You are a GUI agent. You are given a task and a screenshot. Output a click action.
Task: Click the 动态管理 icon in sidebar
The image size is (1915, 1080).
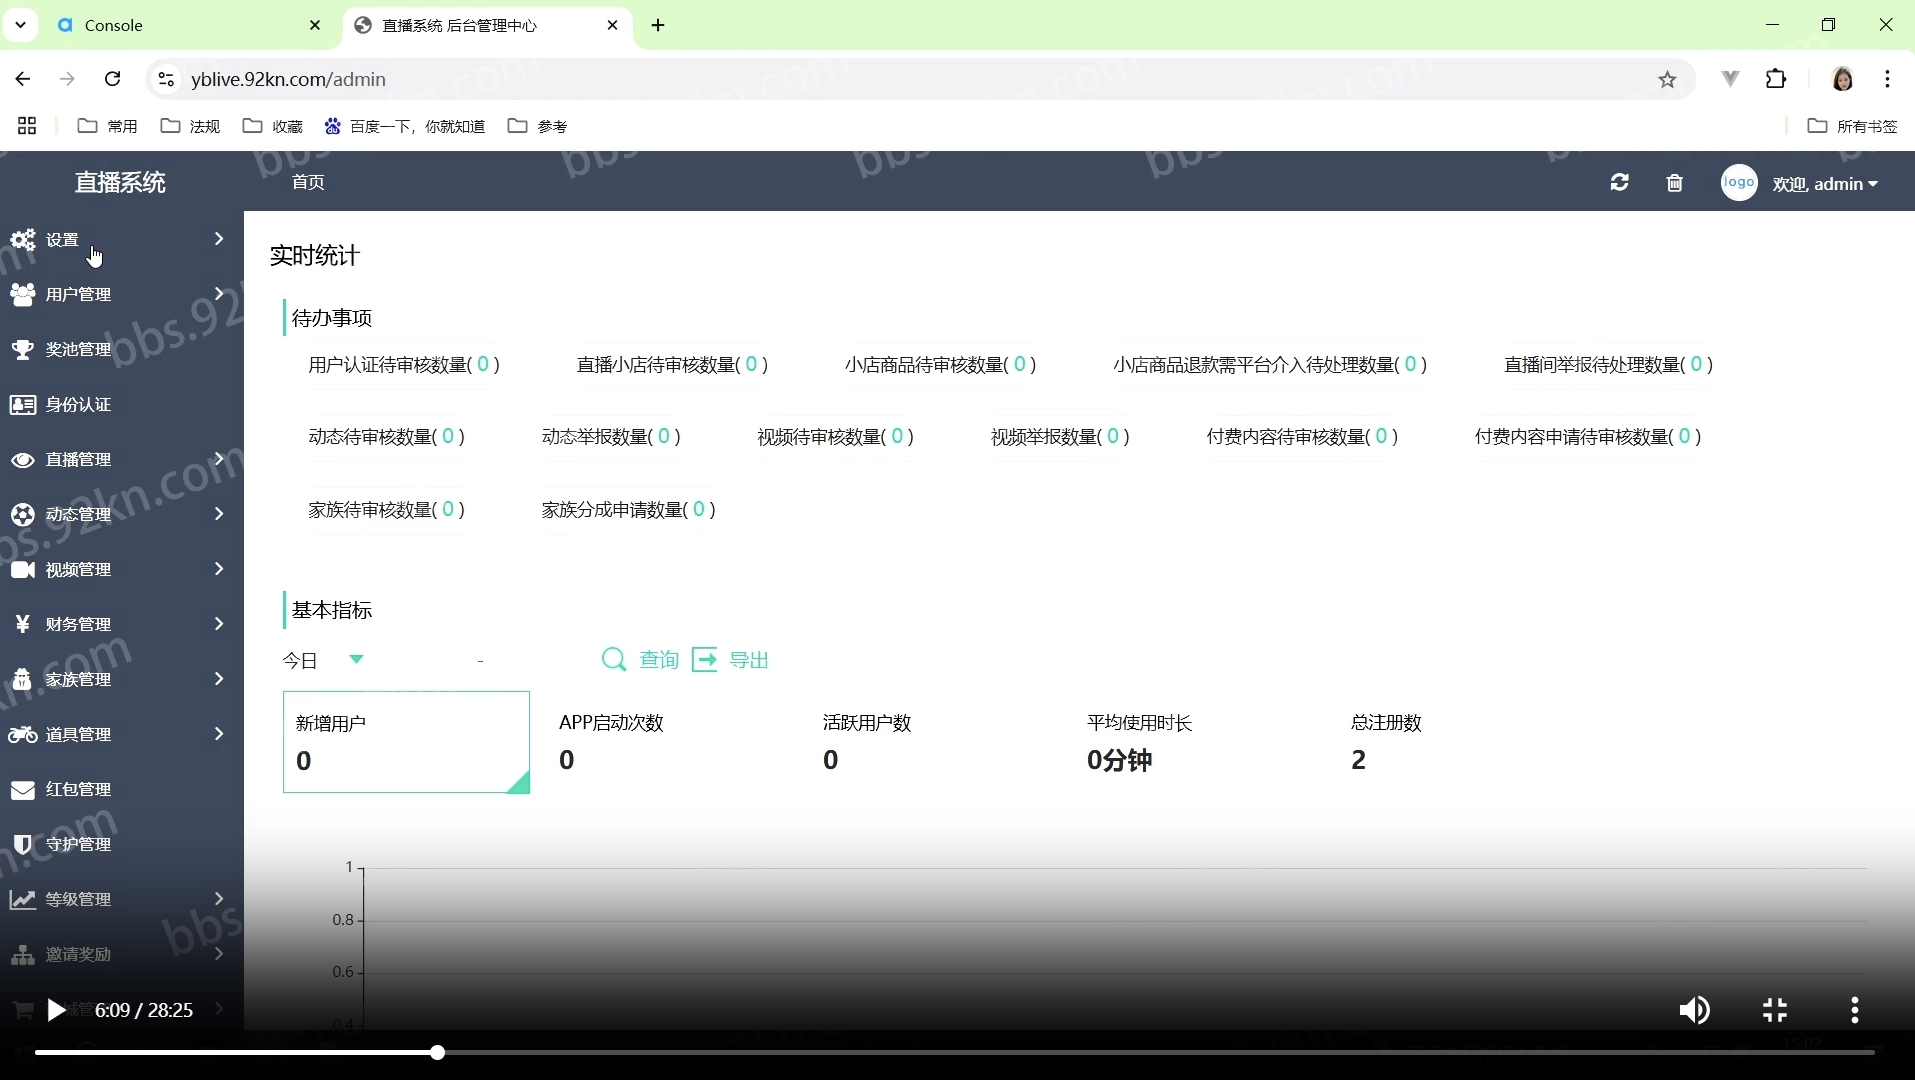coord(23,514)
